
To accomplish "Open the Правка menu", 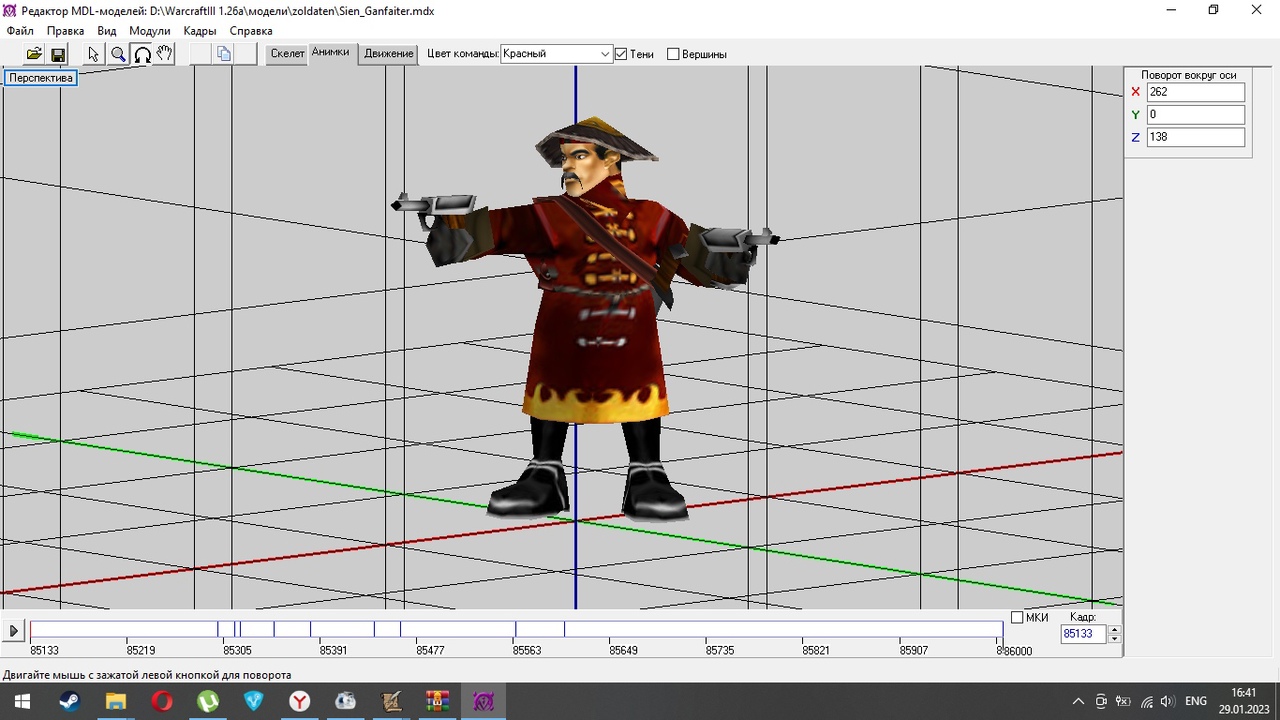I will 65,31.
